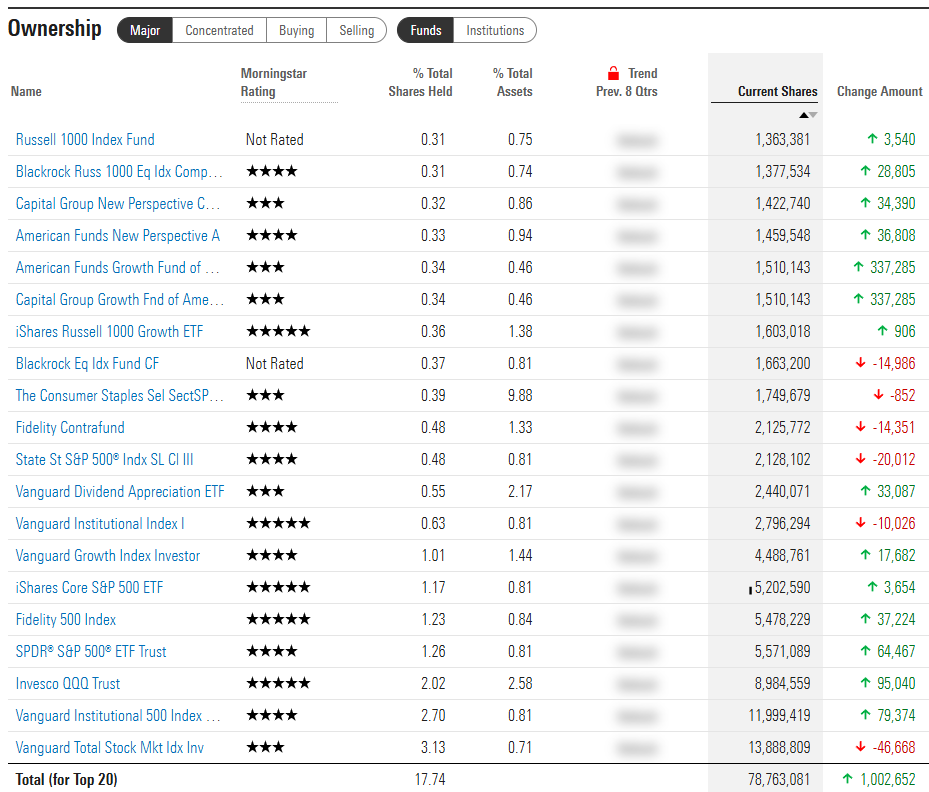The height and width of the screenshot is (792, 929).
Task: Click the current shares value 13,888,809
Action: pyautogui.click(x=779, y=748)
